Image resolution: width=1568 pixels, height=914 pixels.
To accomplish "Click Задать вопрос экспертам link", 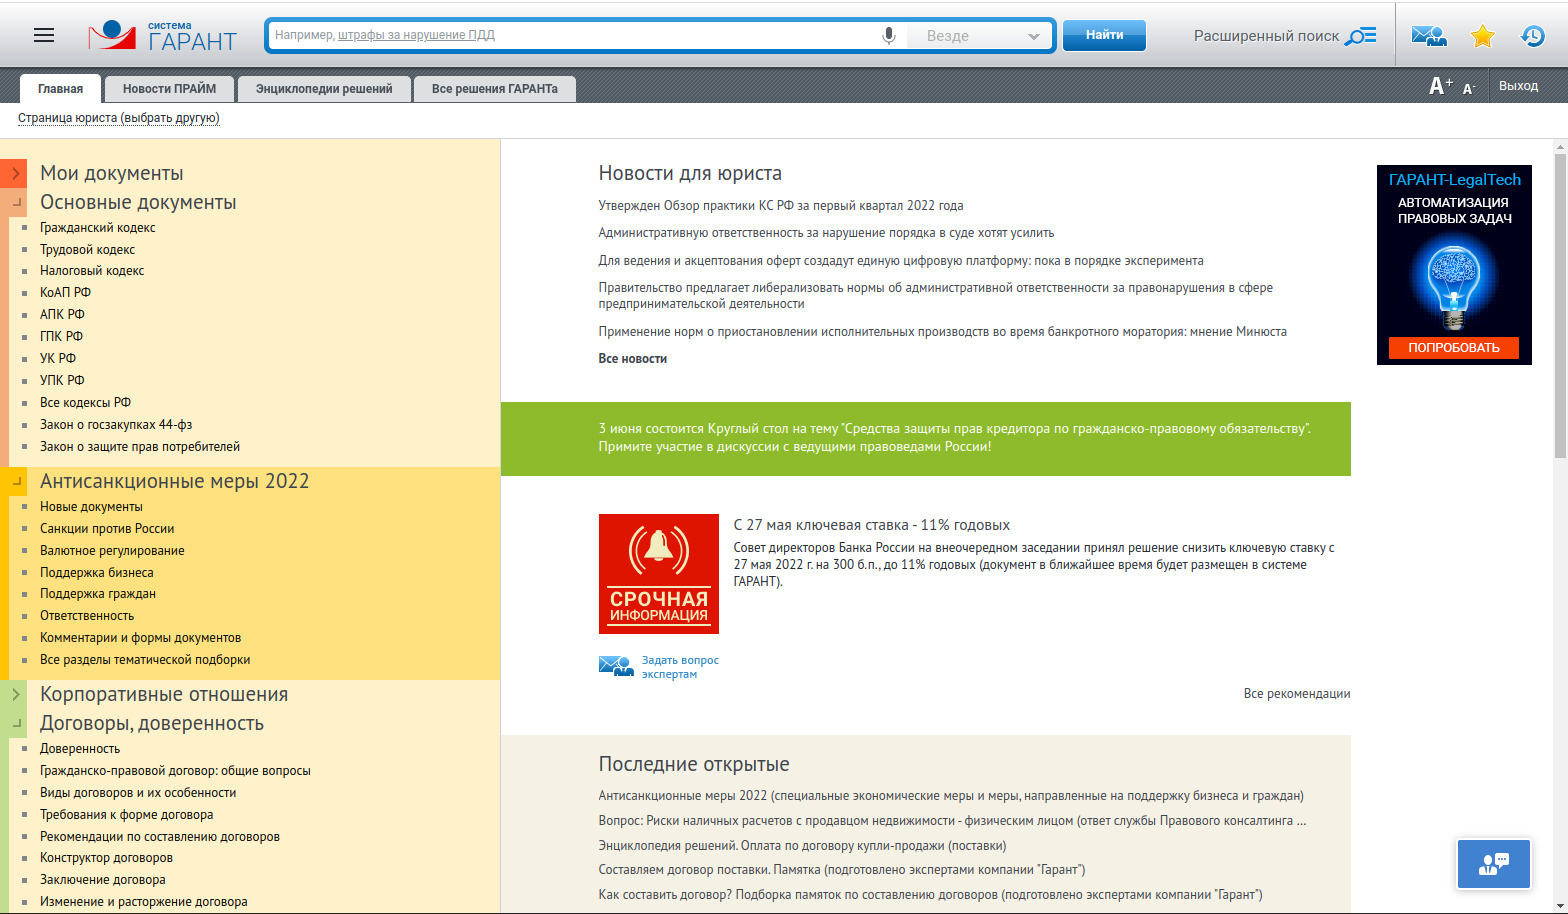I will tap(680, 667).
